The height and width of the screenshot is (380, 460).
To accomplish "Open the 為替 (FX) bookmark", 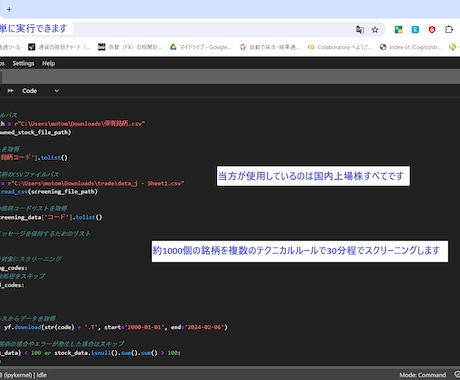I will pyautogui.click(x=130, y=47).
